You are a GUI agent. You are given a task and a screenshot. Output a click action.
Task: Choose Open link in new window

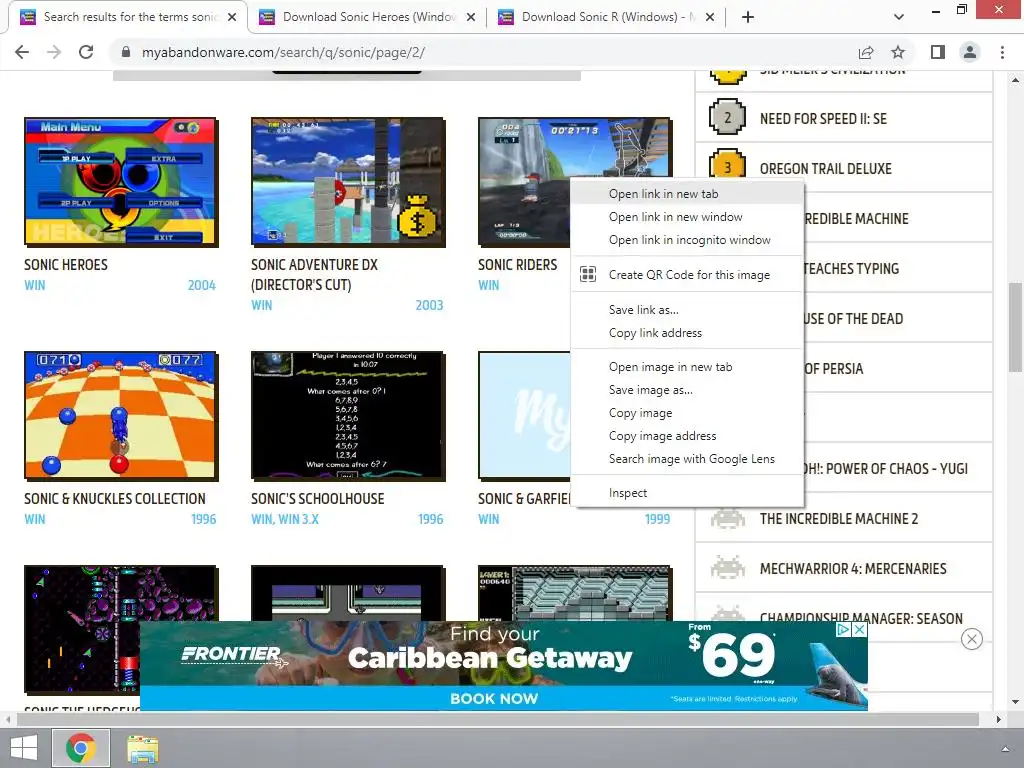[687, 217]
